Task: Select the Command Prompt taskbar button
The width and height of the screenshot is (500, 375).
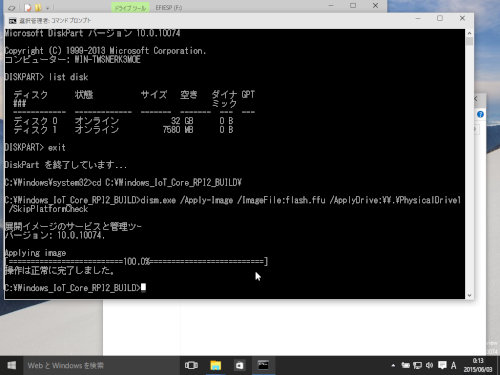Action: [x=263, y=366]
